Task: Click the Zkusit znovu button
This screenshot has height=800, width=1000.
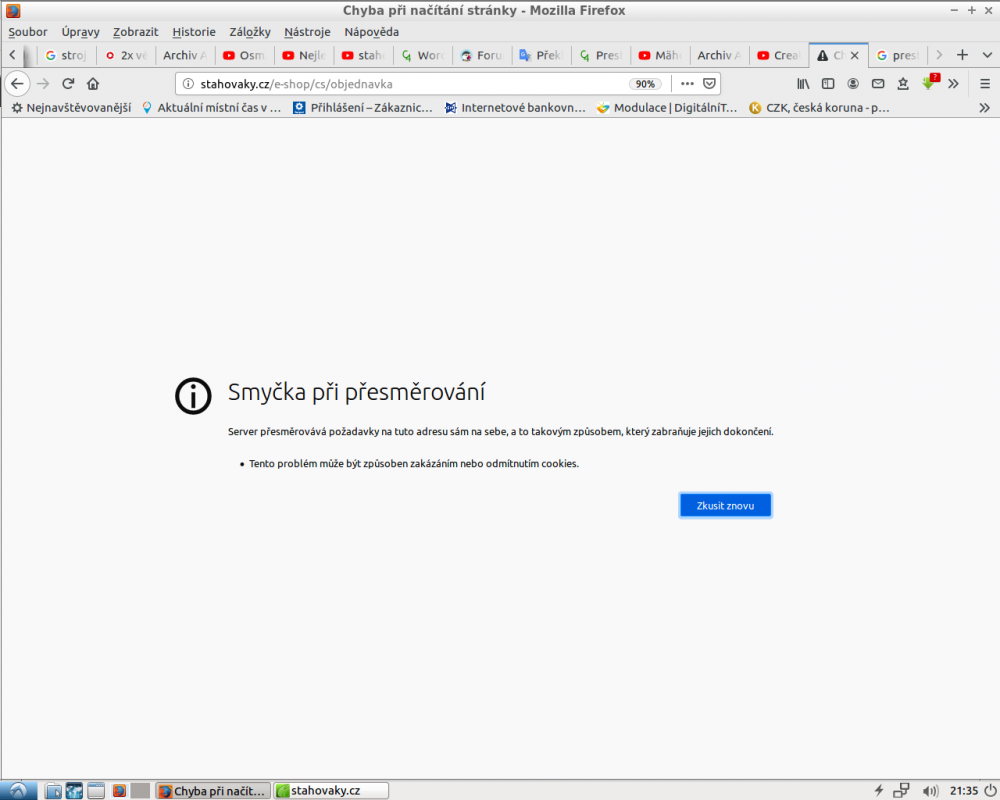Action: 725,505
